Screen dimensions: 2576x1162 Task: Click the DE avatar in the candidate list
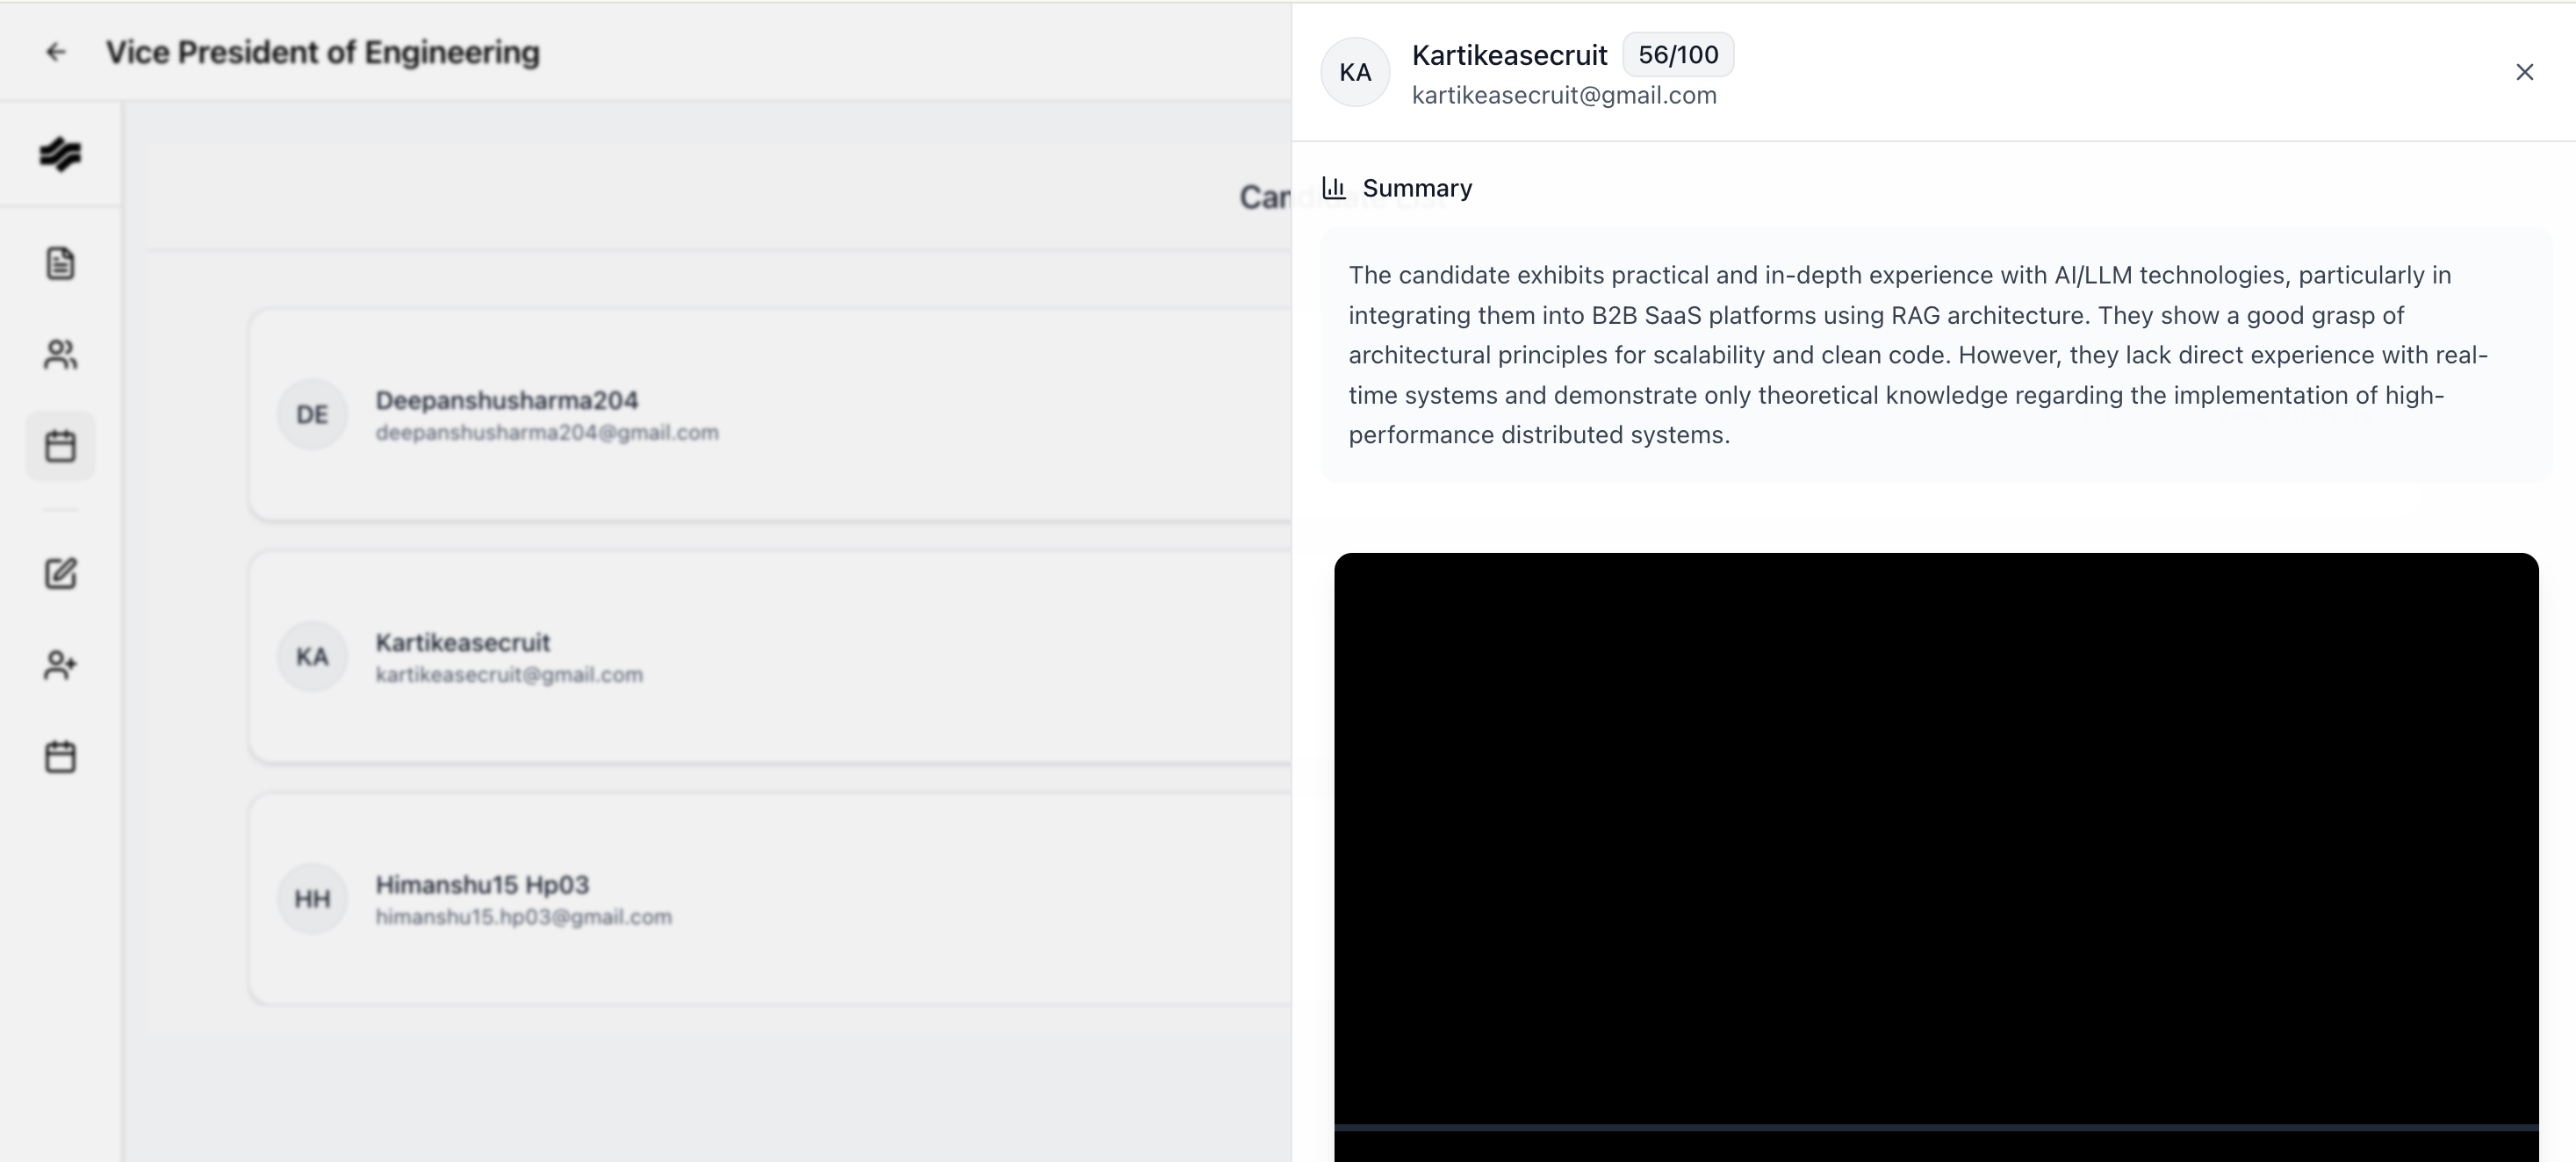(312, 415)
